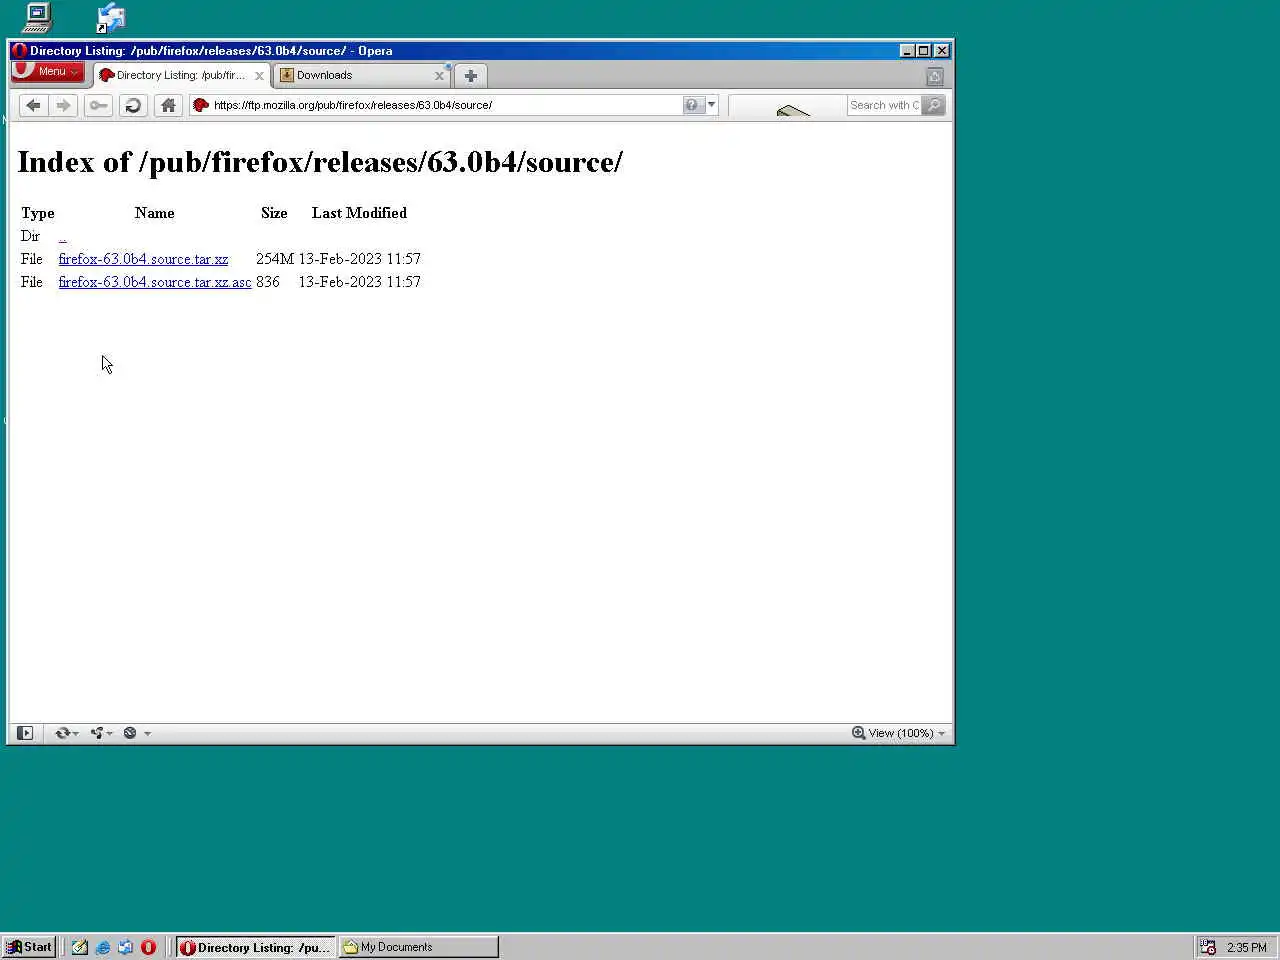1280x960 pixels.
Task: Switch to the Directory Listing tab
Action: click(180, 75)
